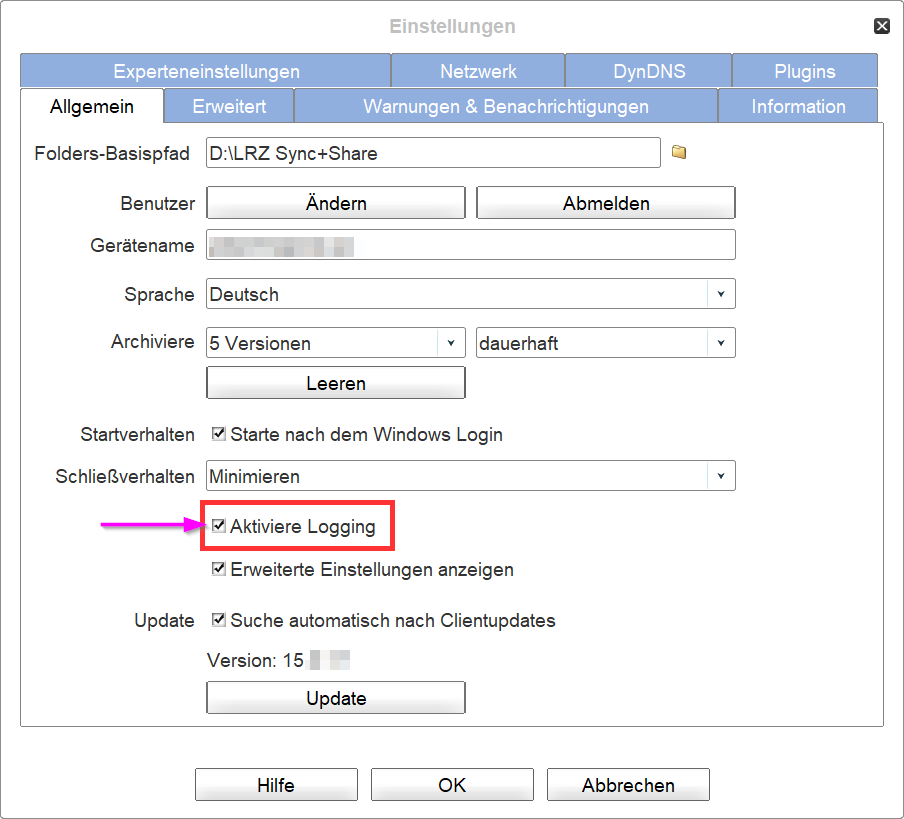The image size is (904, 819).
Task: Disable the Aktiviere Logging checkbox
Action: coord(219,526)
